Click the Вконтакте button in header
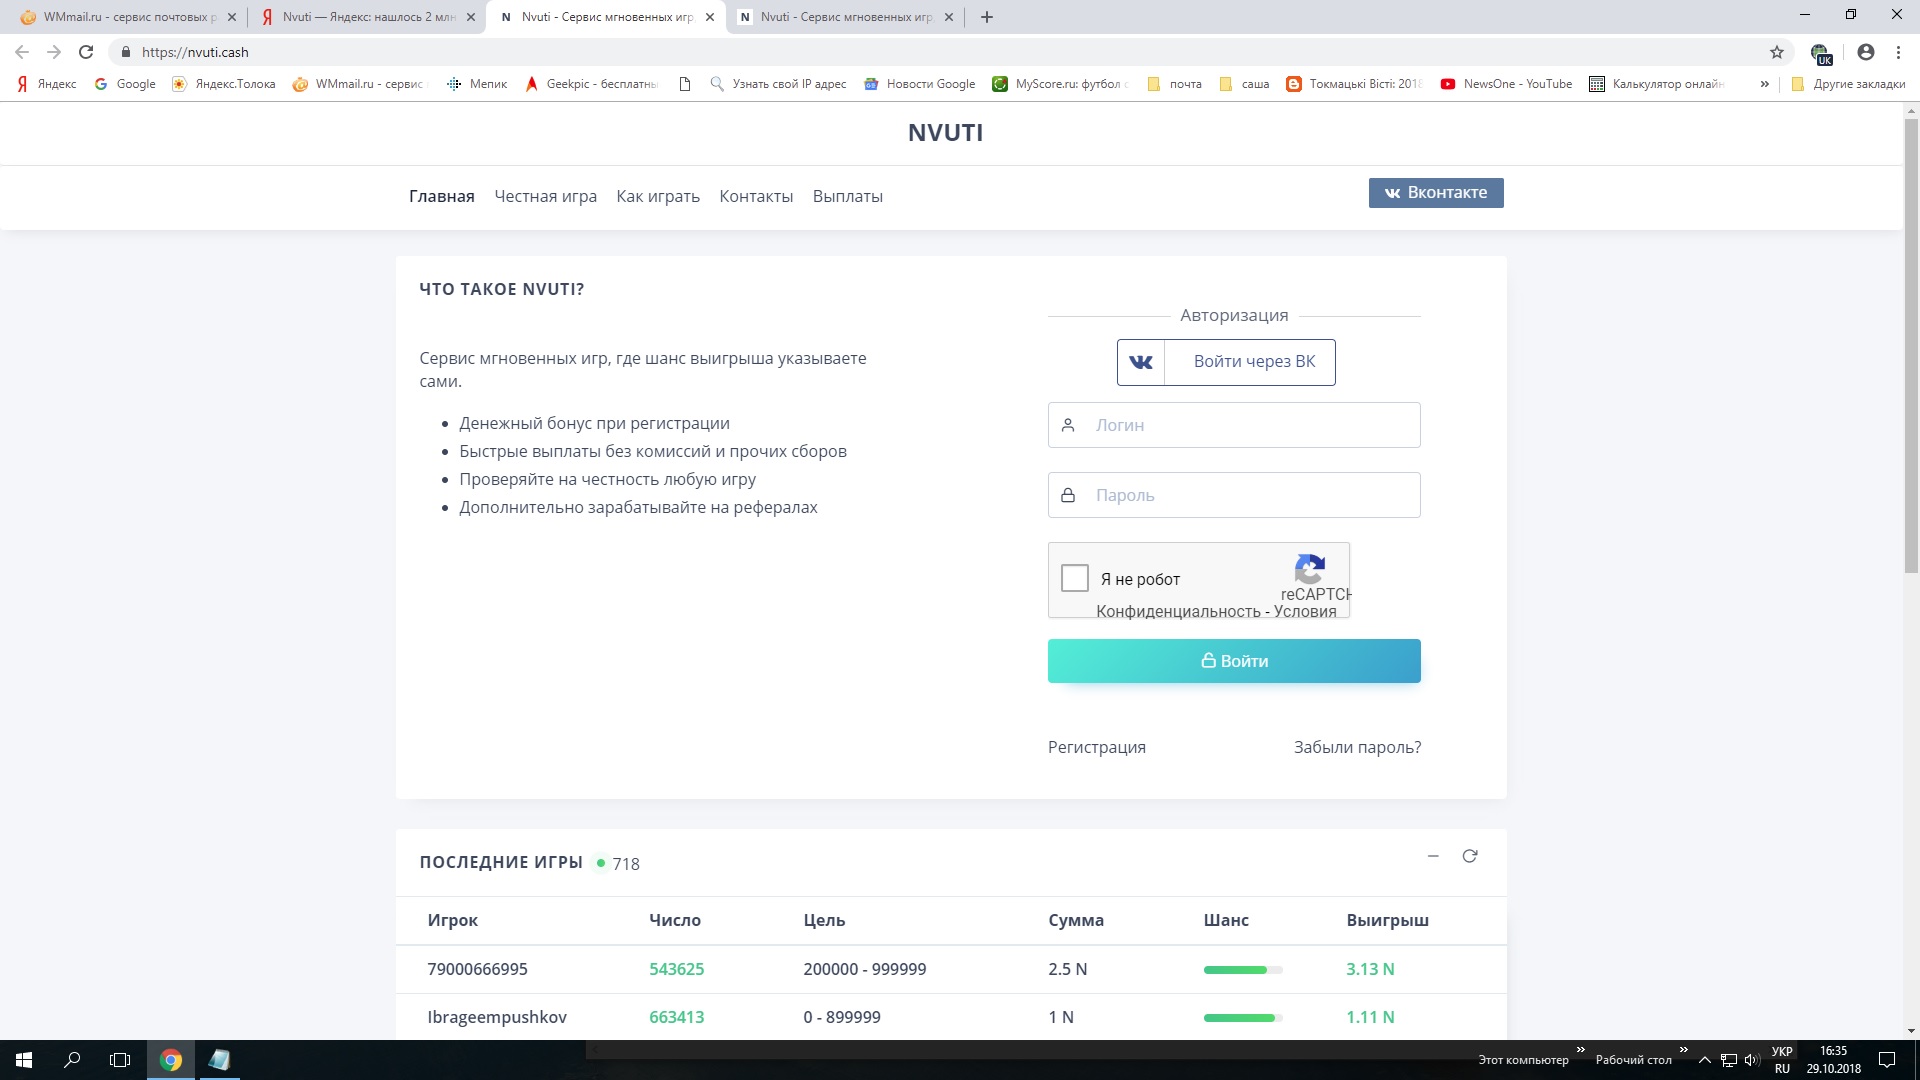 [x=1436, y=193]
